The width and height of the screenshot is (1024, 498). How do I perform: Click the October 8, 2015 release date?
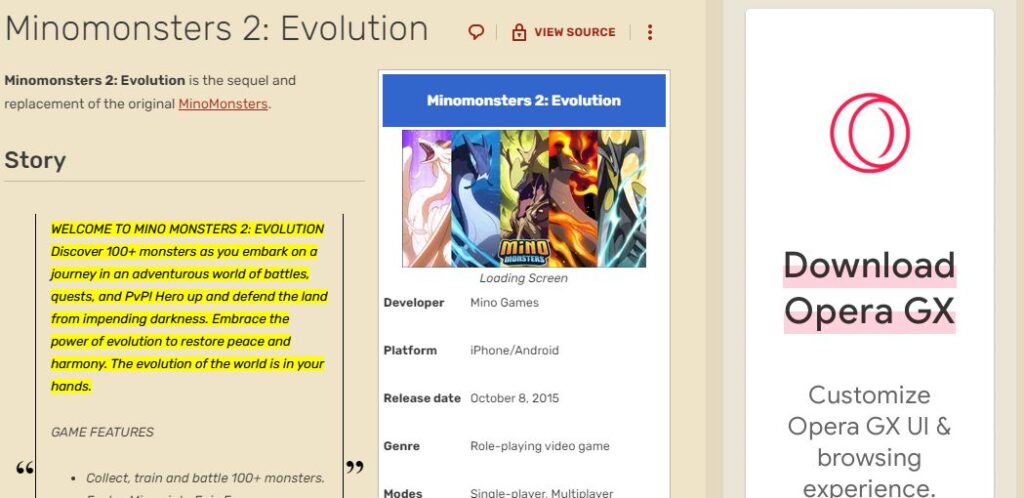point(515,398)
